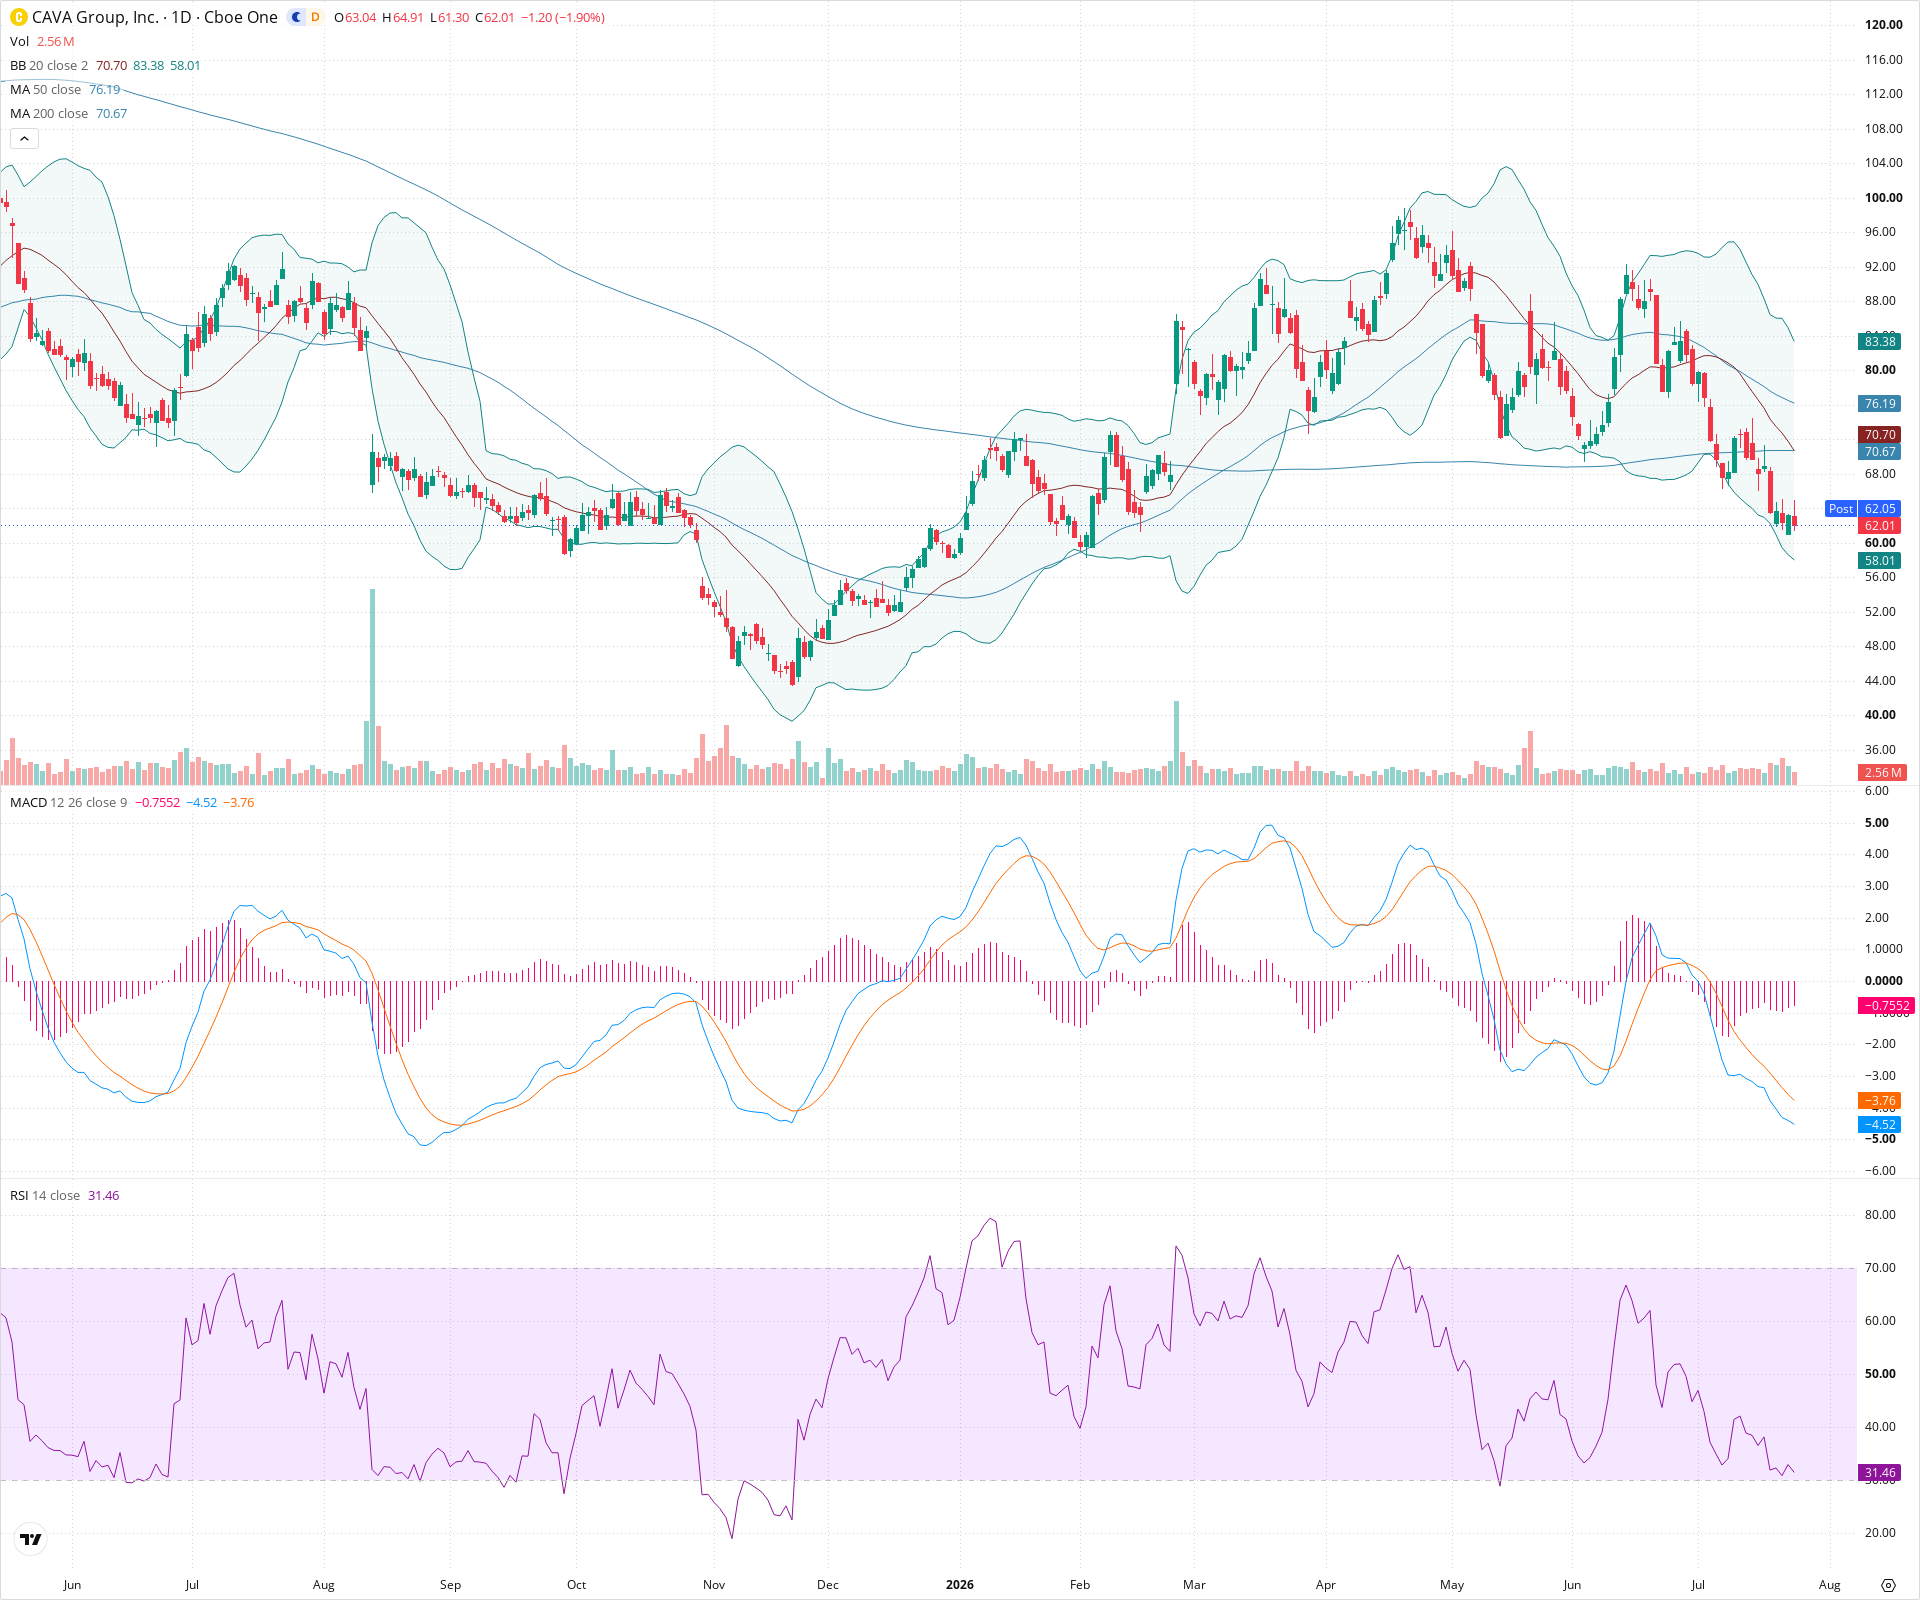Click the 76.19 MA 50 axis label
Viewport: 1920px width, 1600px height.
pyautogui.click(x=1879, y=403)
